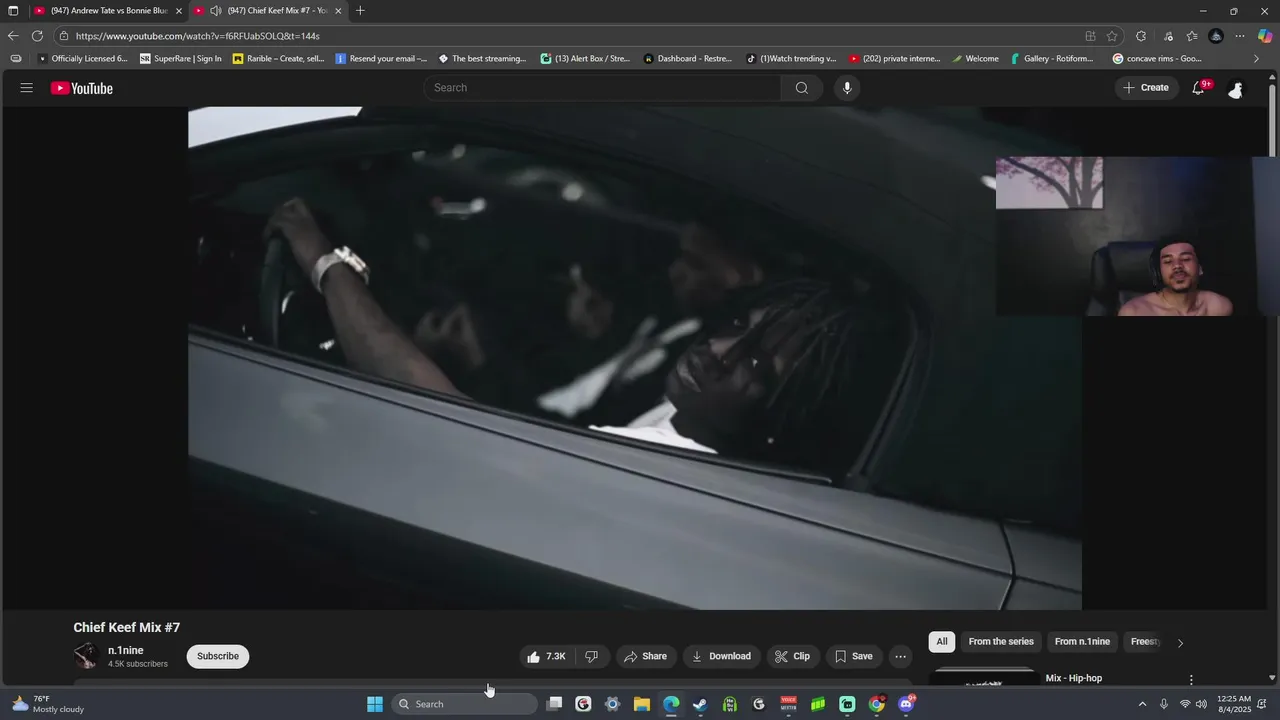Add this page to favorites (star icon)
This screenshot has width=1280, height=720.
pyautogui.click(x=1112, y=36)
